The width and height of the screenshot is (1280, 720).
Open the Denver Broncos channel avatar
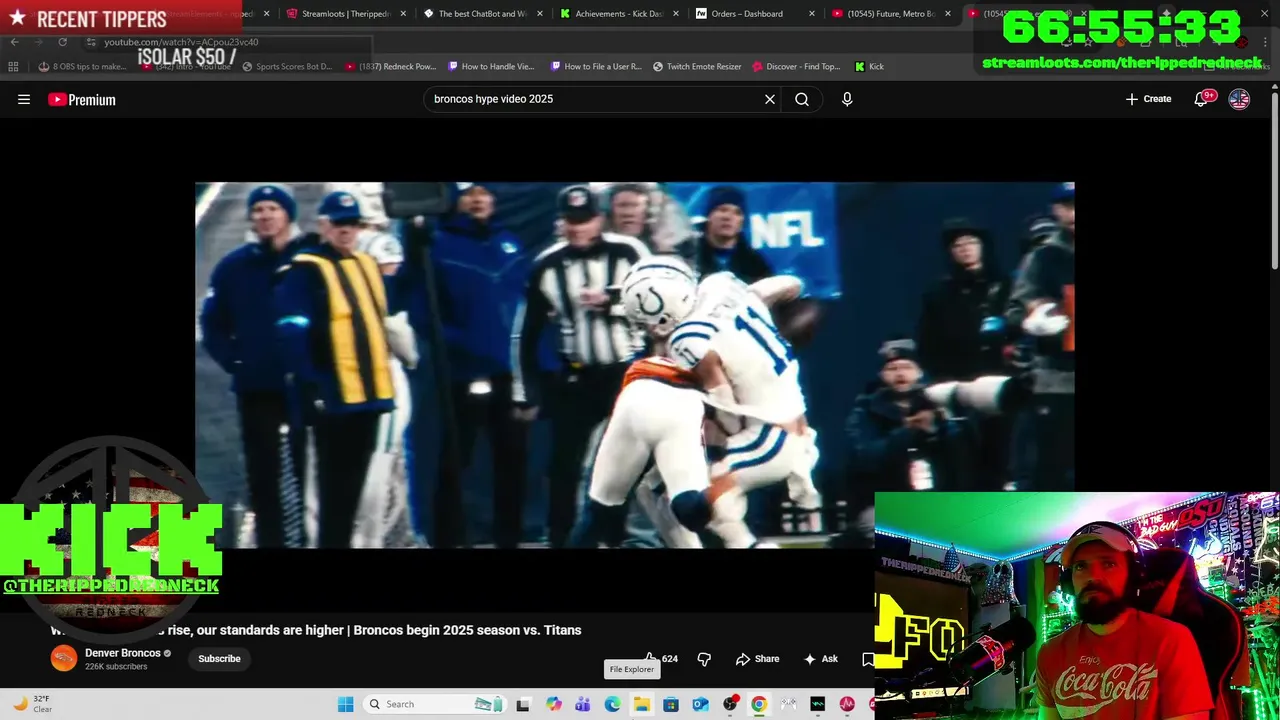tap(64, 659)
